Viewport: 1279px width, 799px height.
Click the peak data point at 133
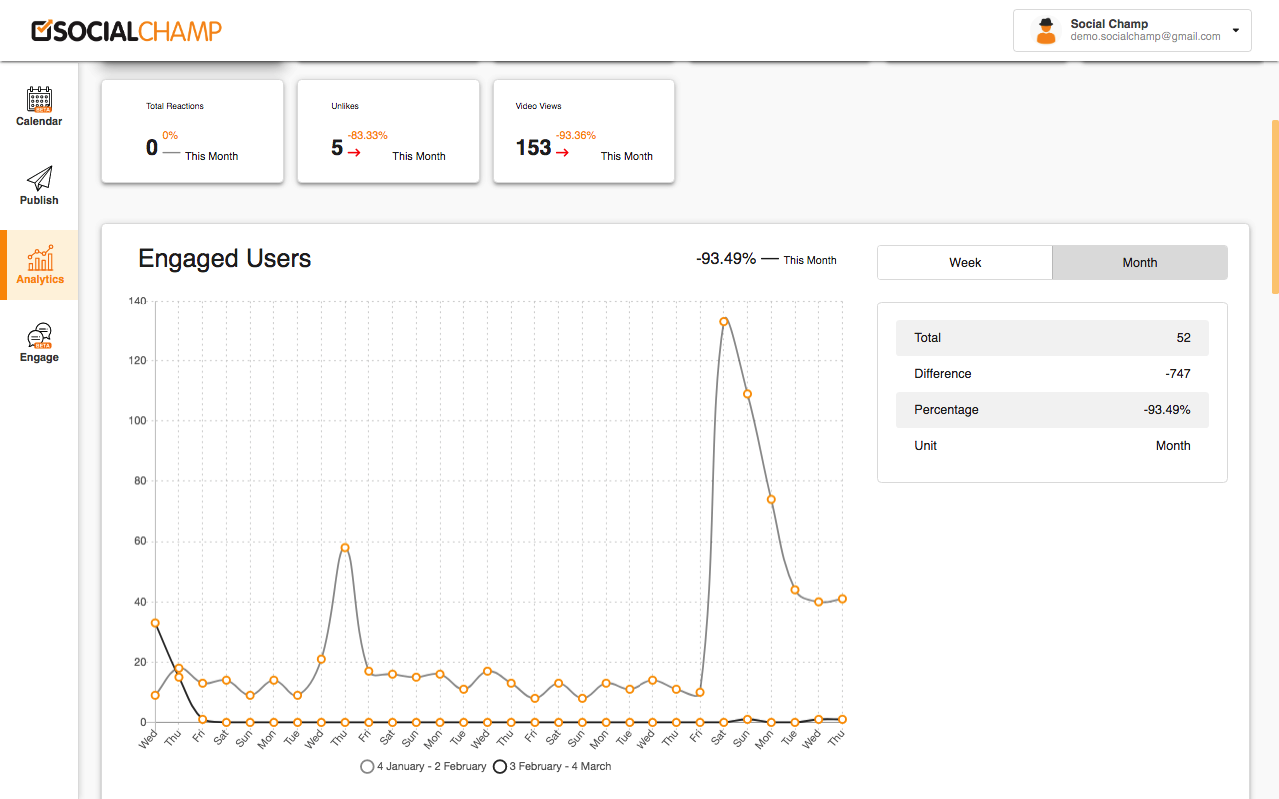click(x=723, y=322)
